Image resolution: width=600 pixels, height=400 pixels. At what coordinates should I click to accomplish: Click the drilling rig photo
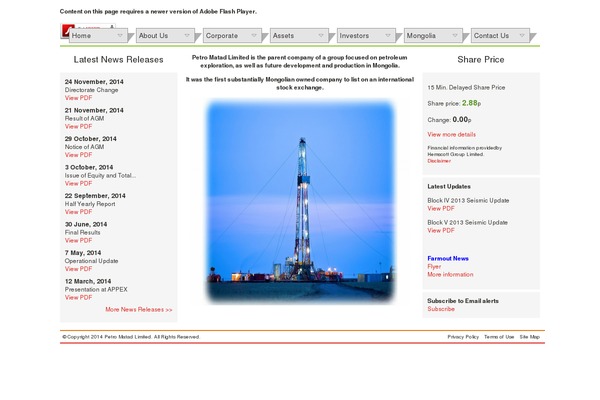tap(300, 201)
